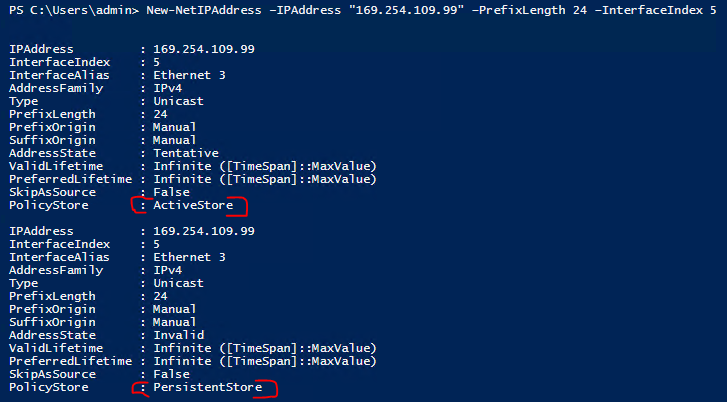Click the AddressState label beside Invalid
Screen dimensions: 727x402
(x=48, y=334)
